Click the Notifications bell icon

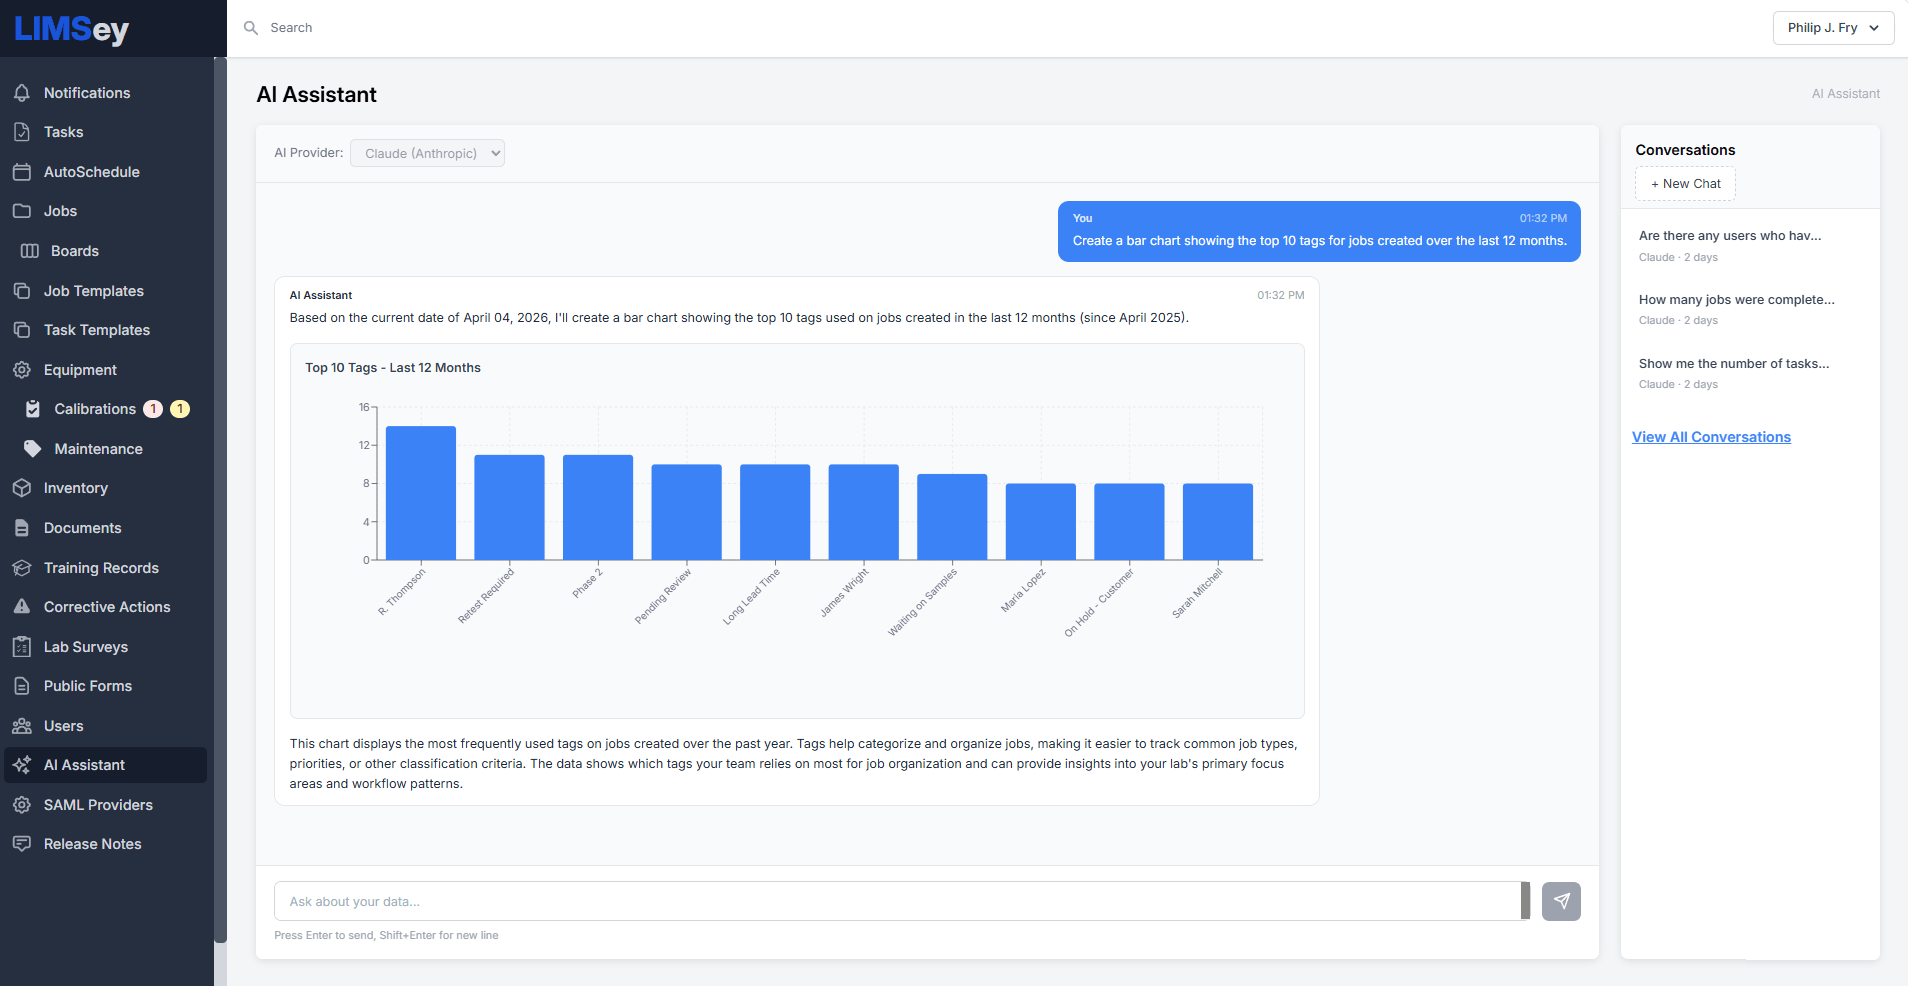point(22,93)
